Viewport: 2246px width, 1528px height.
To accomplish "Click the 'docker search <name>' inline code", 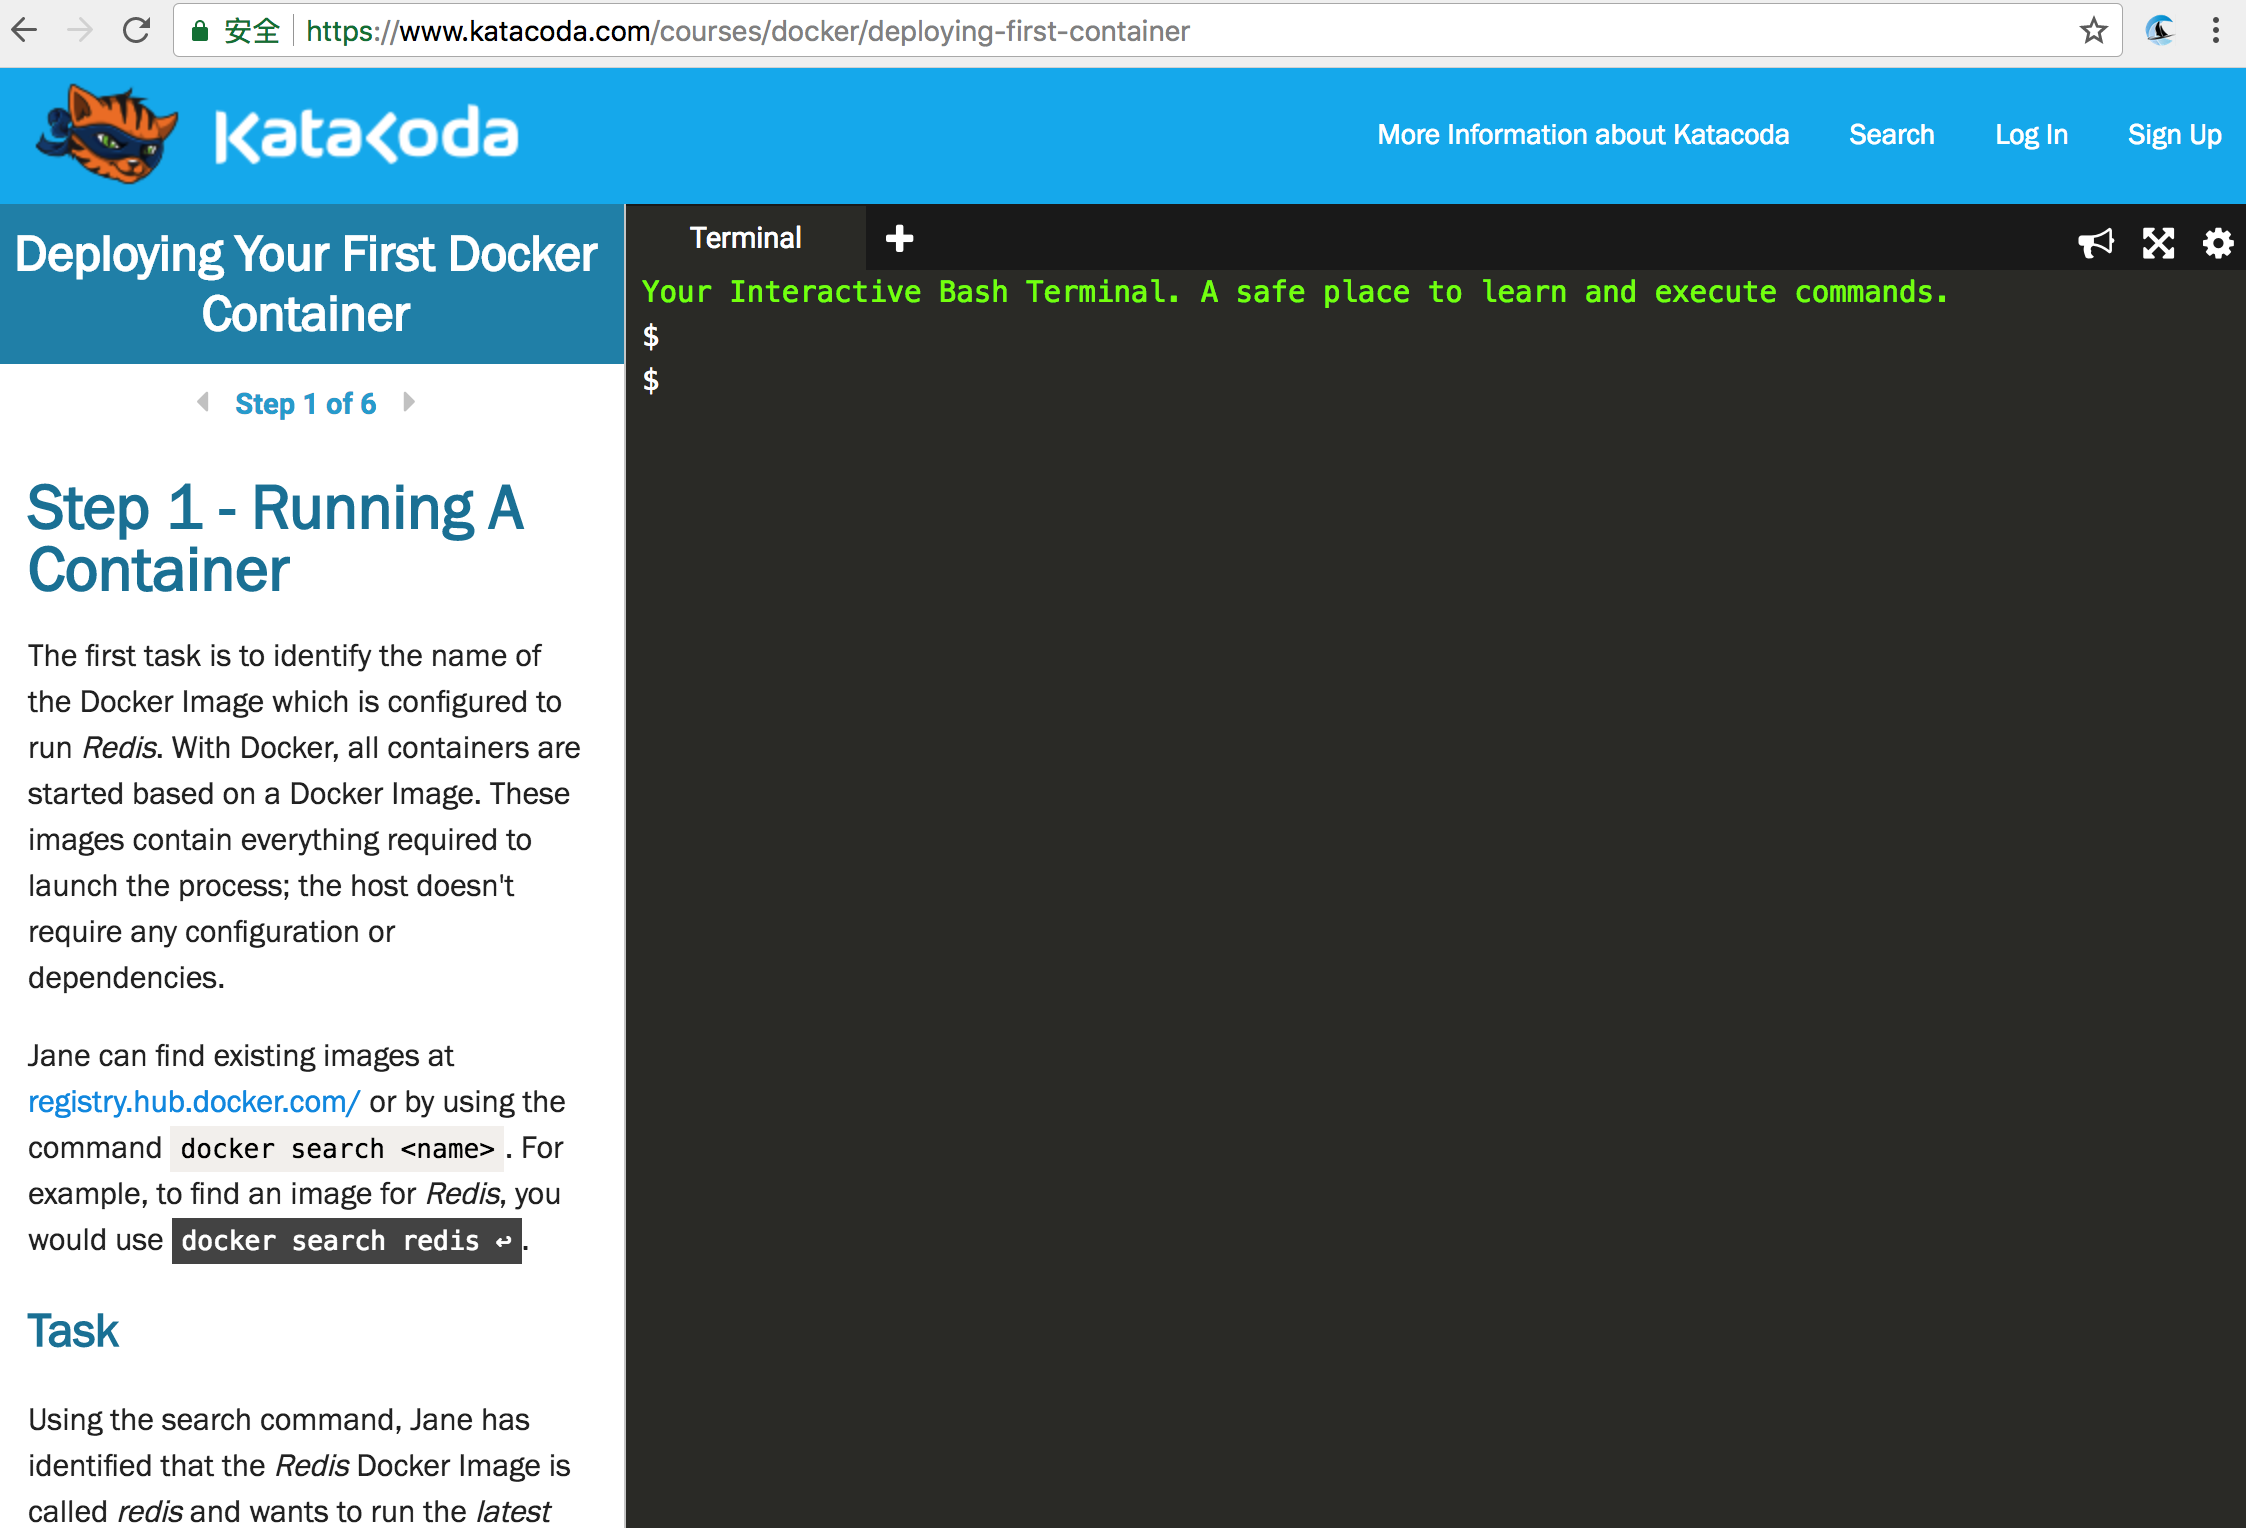I will [x=337, y=1149].
